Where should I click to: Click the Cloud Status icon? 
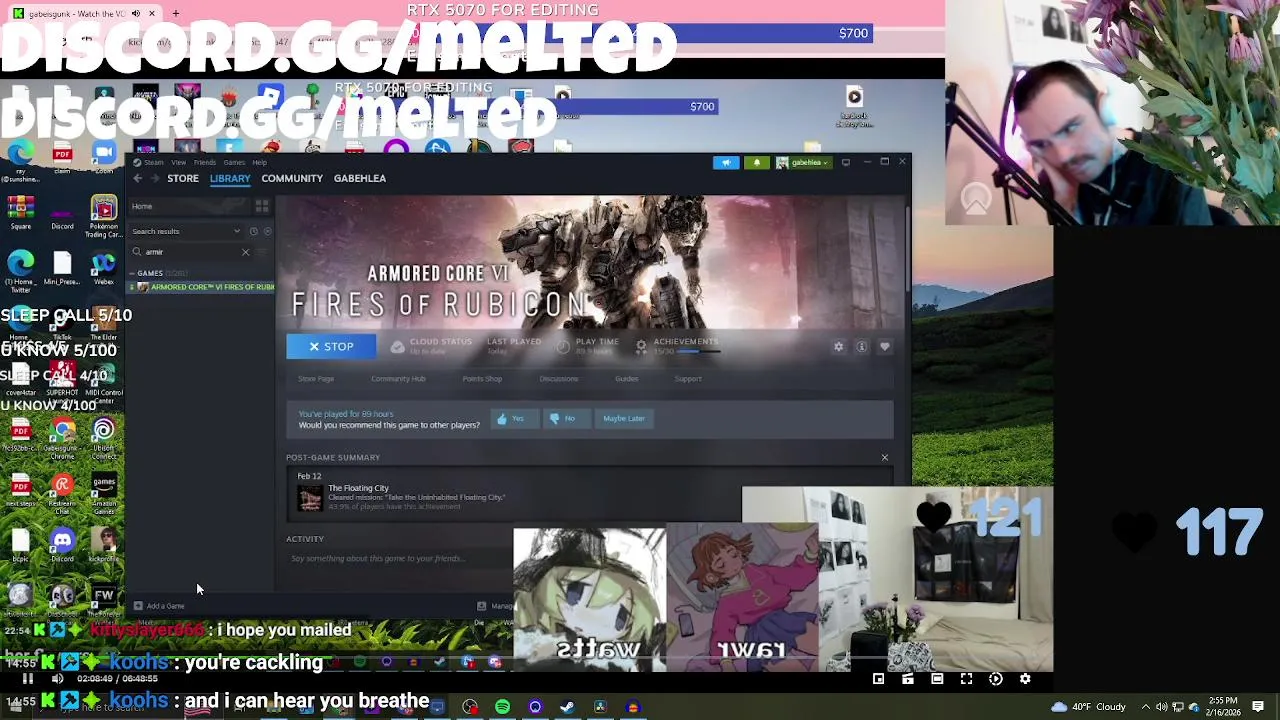[x=397, y=347]
